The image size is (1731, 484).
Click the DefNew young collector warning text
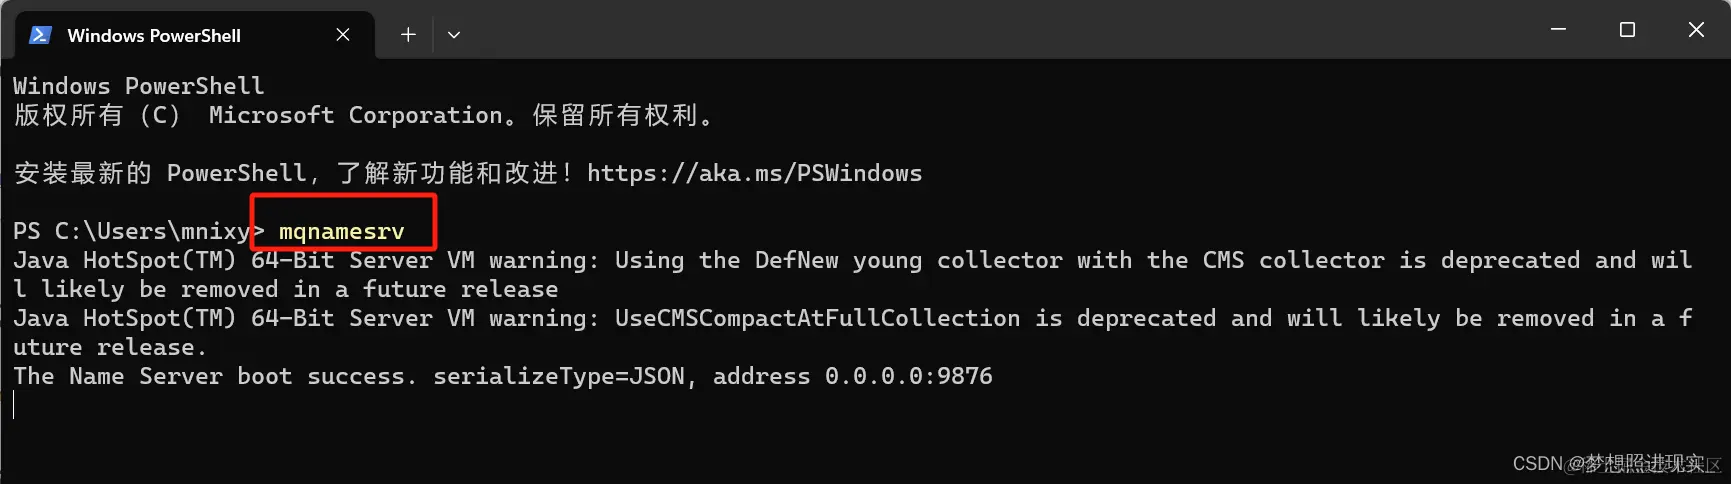pyautogui.click(x=838, y=260)
